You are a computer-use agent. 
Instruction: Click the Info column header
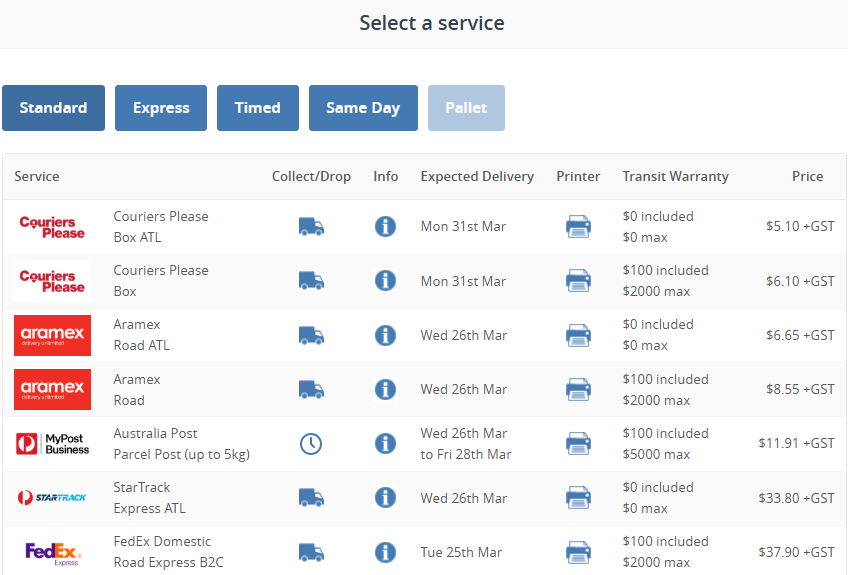coord(386,176)
